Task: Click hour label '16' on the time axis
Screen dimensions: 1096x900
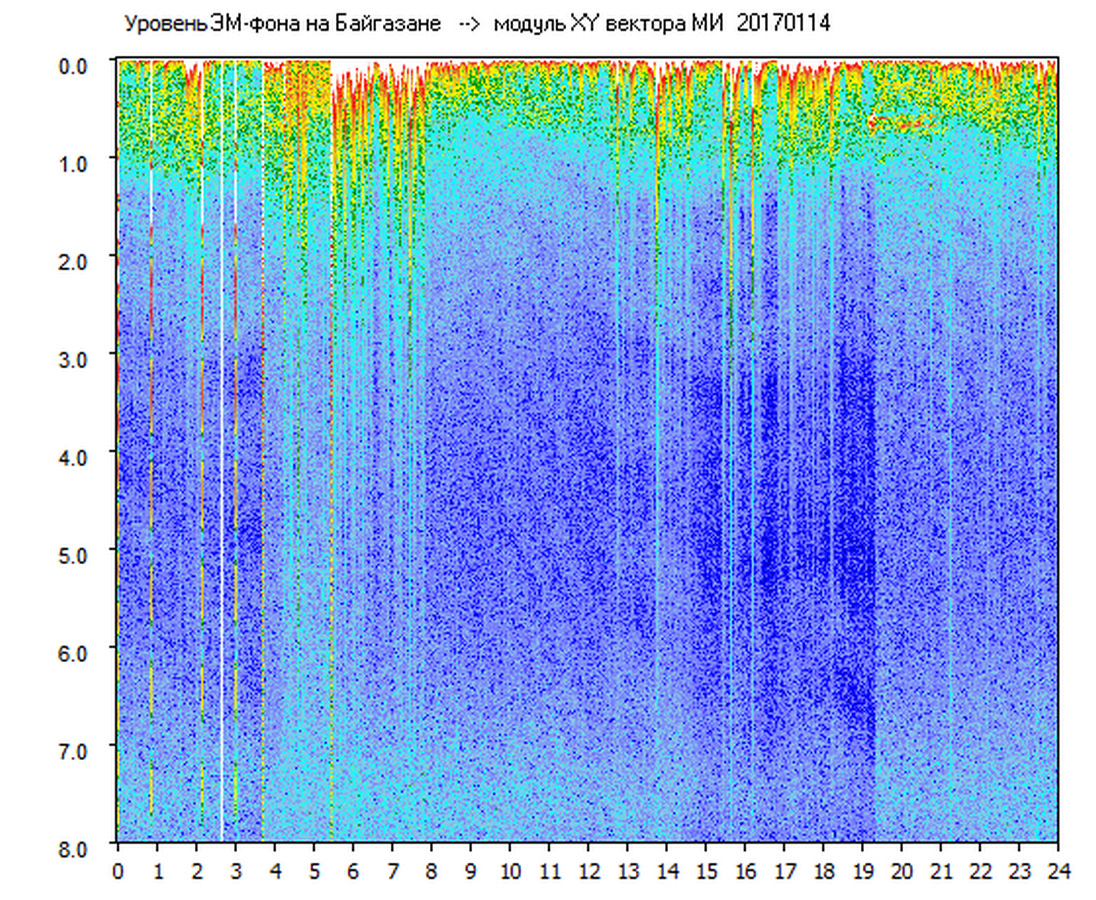Action: 745,870
